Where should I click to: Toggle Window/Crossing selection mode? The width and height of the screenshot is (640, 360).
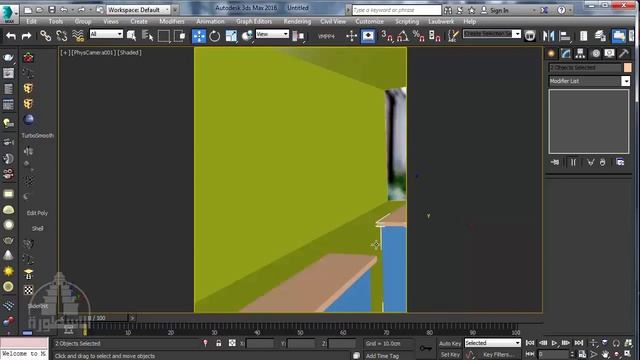point(180,36)
